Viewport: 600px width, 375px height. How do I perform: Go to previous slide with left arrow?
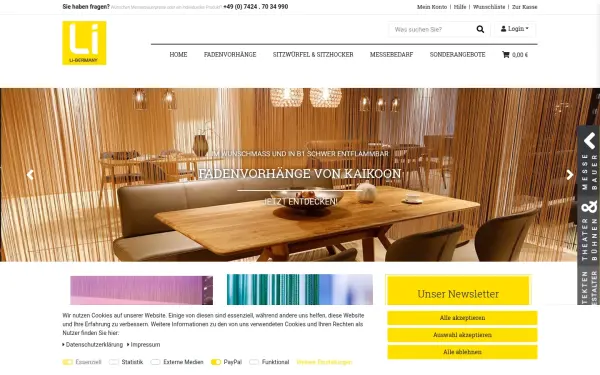point(30,175)
